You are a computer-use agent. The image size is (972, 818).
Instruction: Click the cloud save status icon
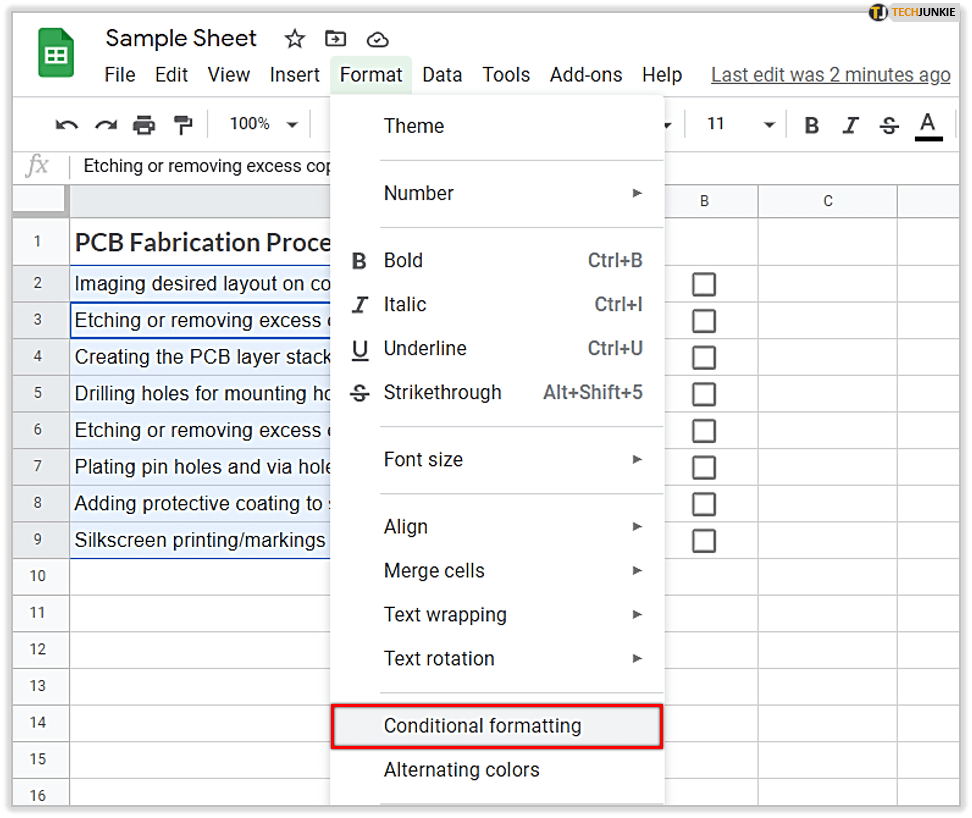coord(377,39)
